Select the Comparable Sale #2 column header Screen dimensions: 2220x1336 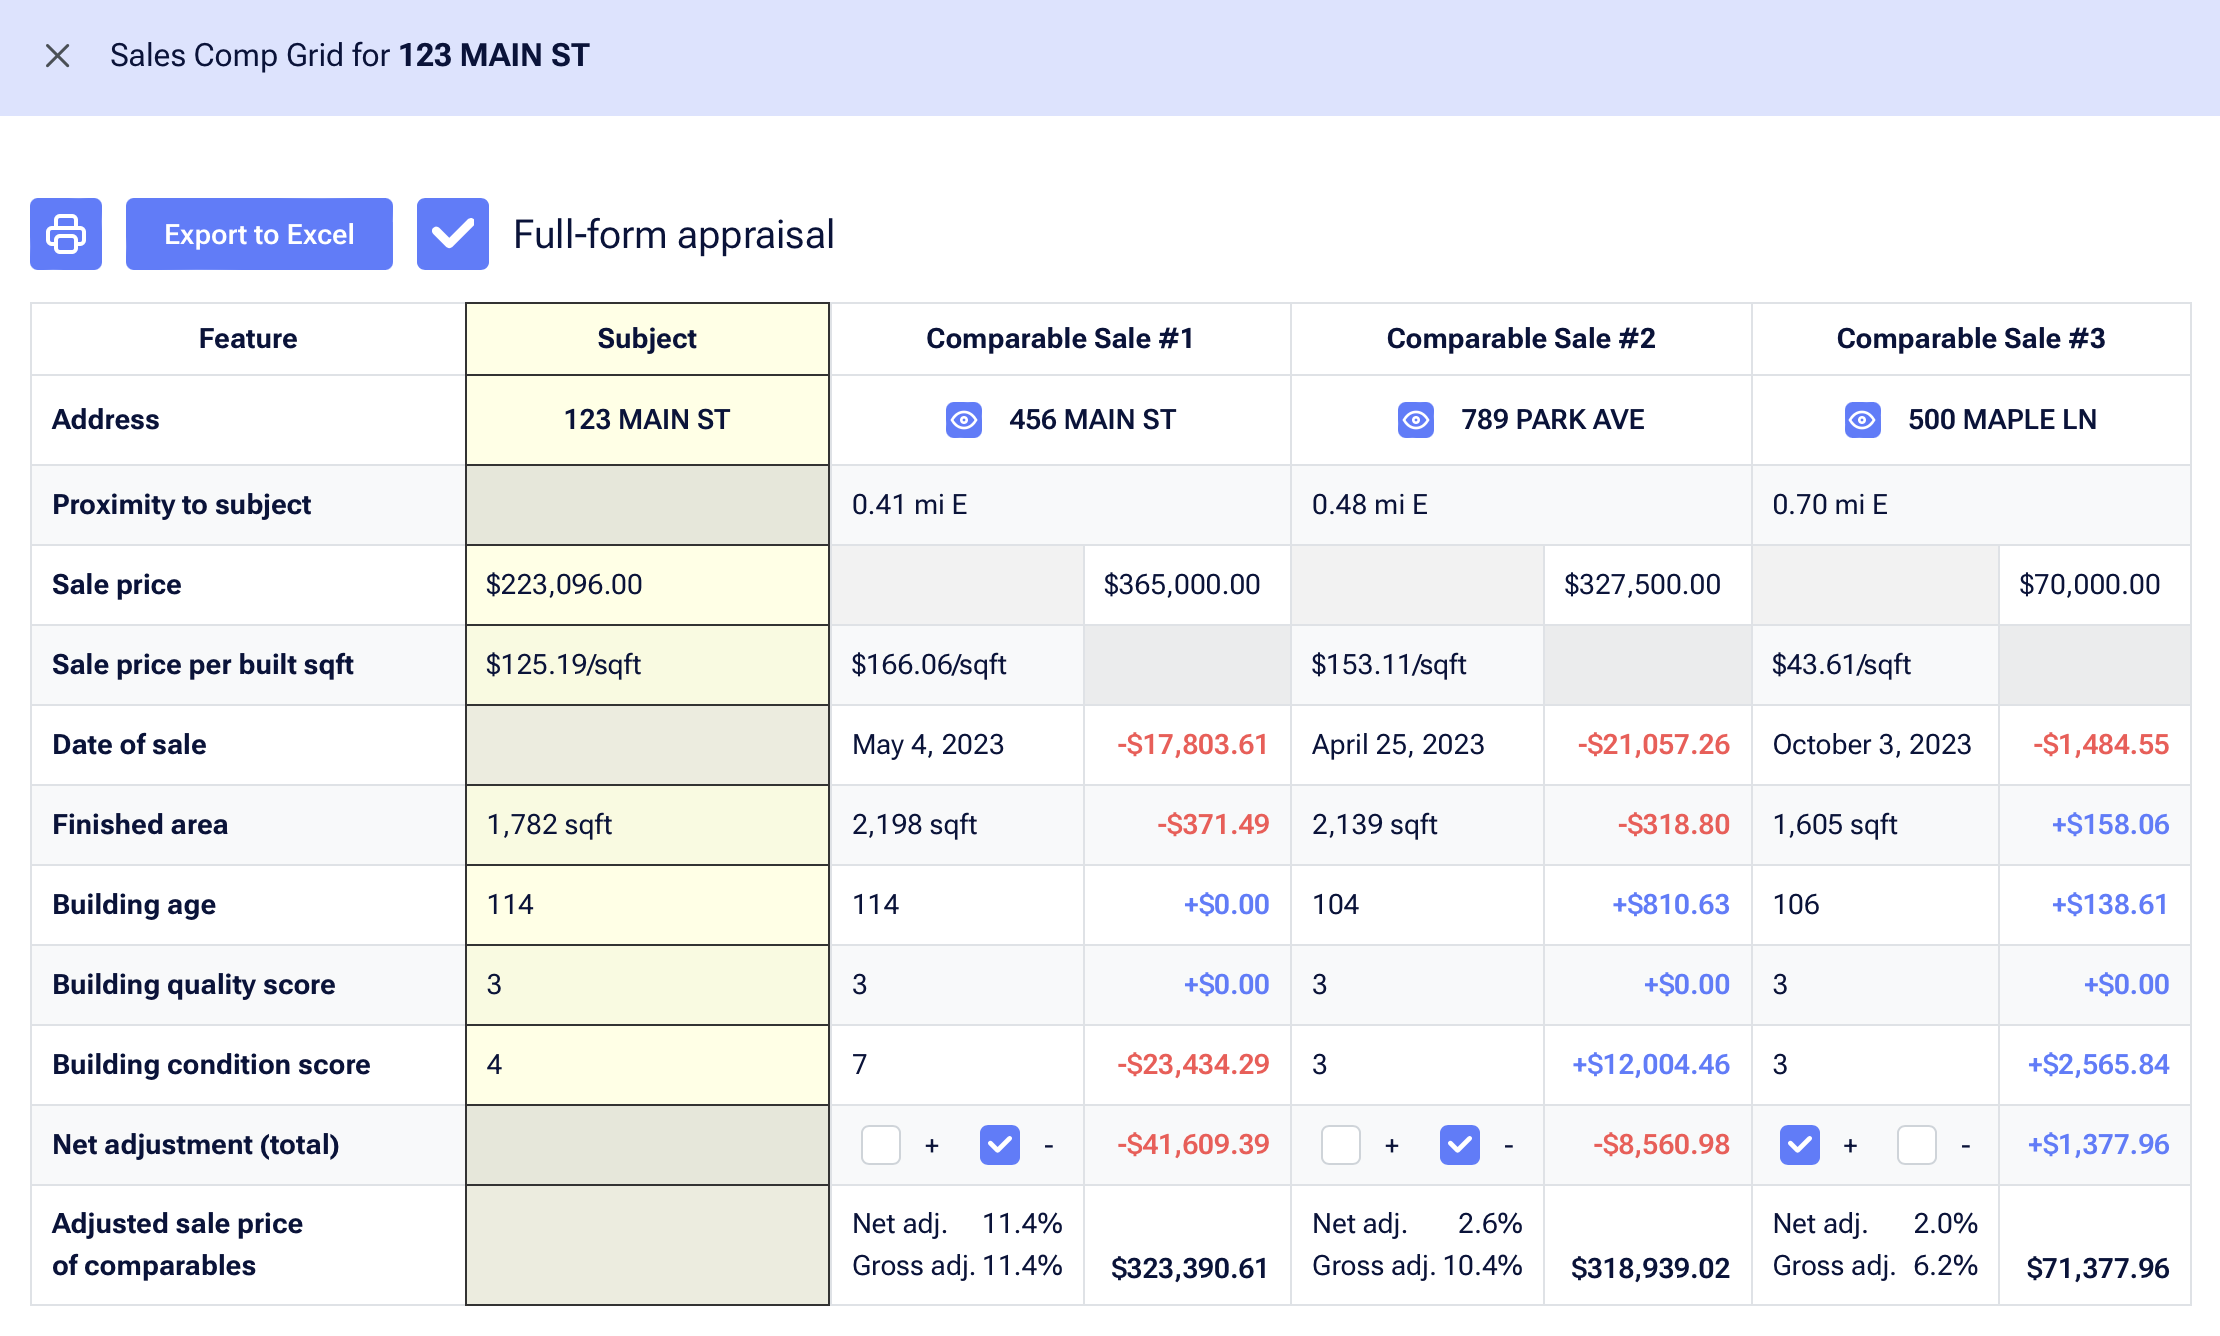click(x=1520, y=338)
